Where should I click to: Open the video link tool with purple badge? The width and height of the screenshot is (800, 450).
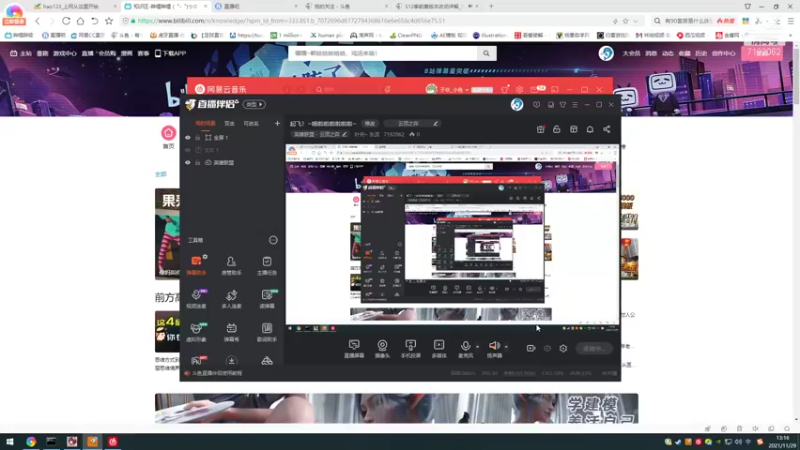pos(196,298)
